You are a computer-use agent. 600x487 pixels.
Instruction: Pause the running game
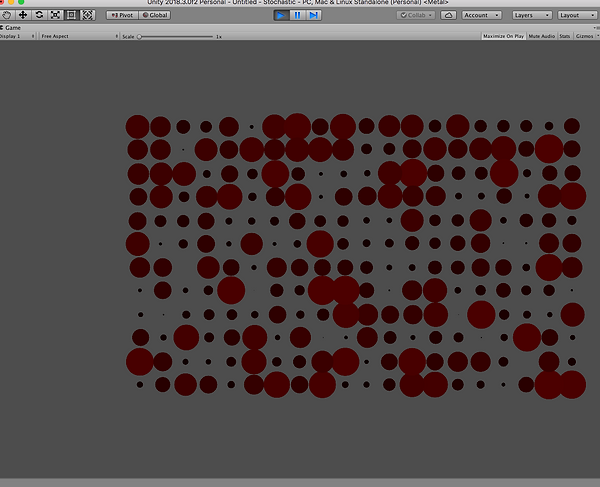(x=297, y=15)
